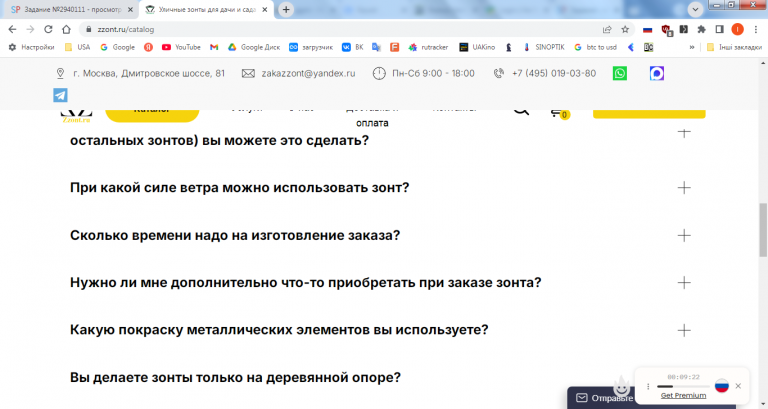Screen dimensions: 768x409
Task: Click the address 'г. Москва, Дмитровское шоссе, 81'
Action: click(149, 73)
